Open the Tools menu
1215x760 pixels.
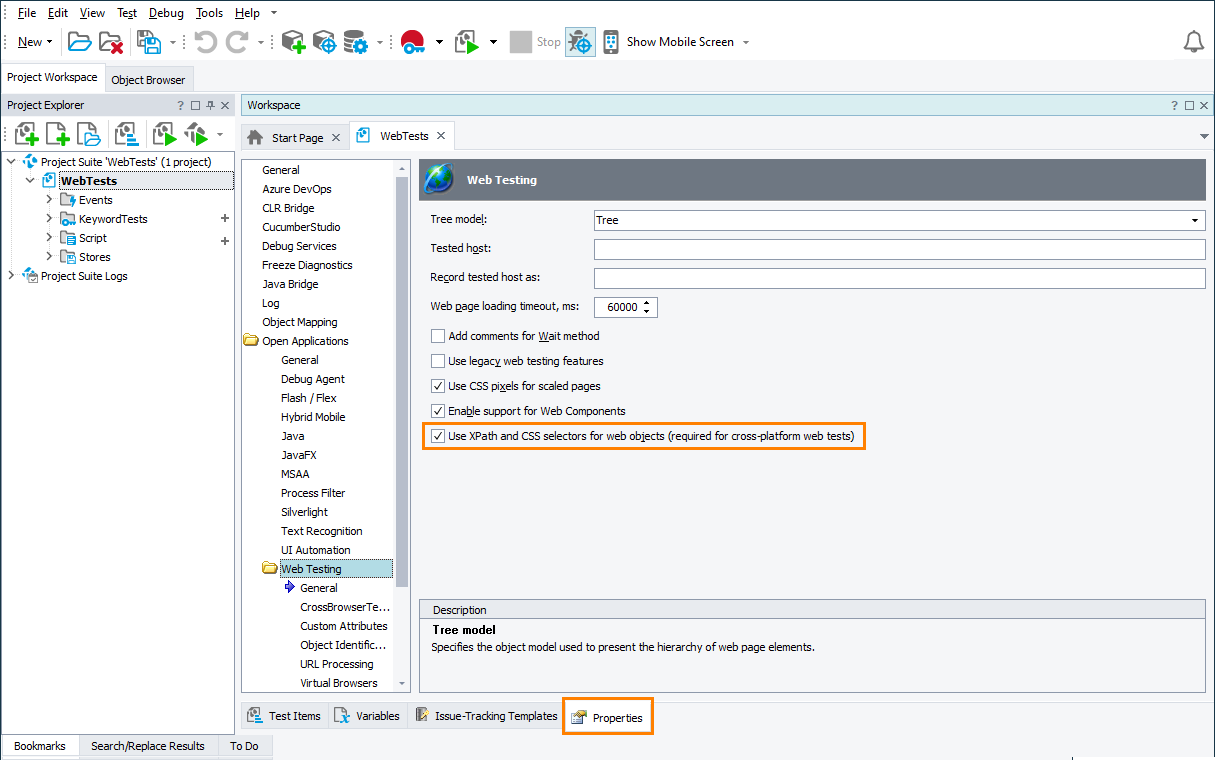click(209, 13)
